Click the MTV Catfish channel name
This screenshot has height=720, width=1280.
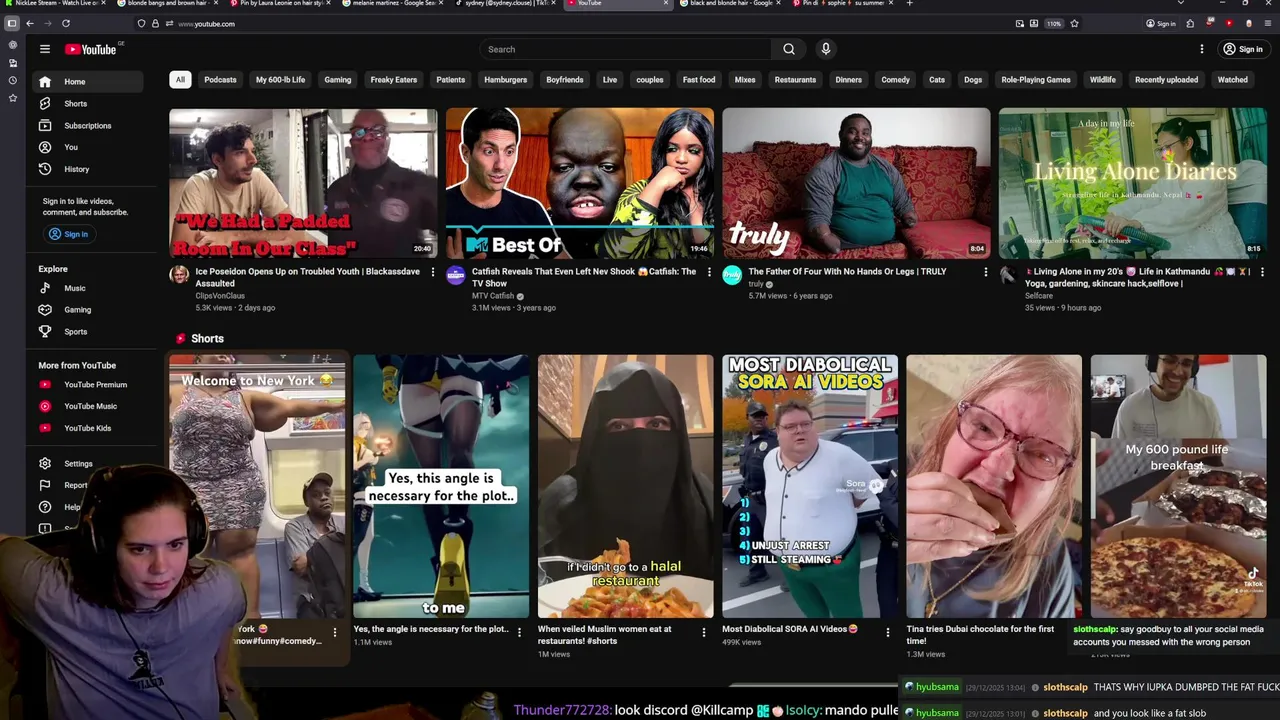[493, 296]
